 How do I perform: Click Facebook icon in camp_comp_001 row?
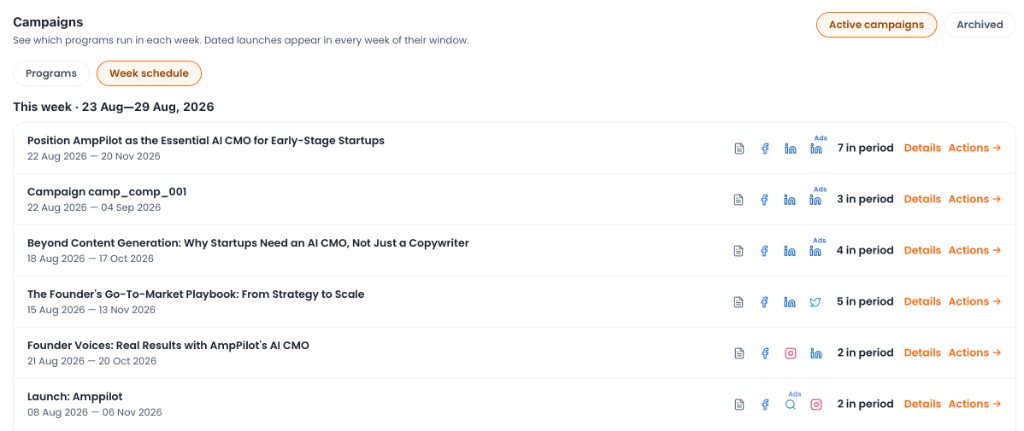(765, 200)
